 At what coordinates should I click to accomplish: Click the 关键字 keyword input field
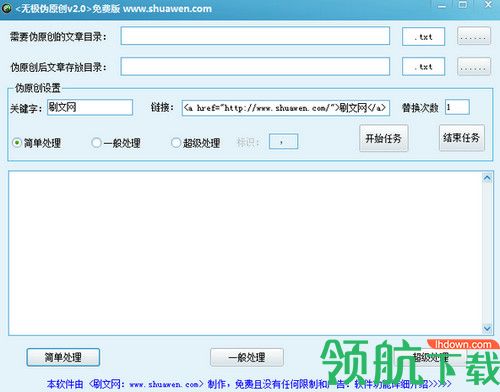90,107
